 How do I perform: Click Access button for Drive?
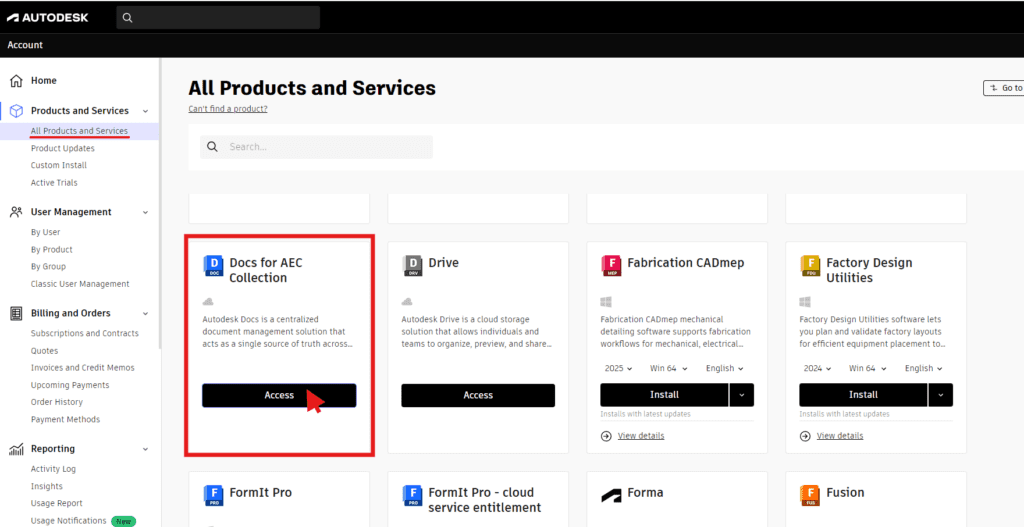478,396
